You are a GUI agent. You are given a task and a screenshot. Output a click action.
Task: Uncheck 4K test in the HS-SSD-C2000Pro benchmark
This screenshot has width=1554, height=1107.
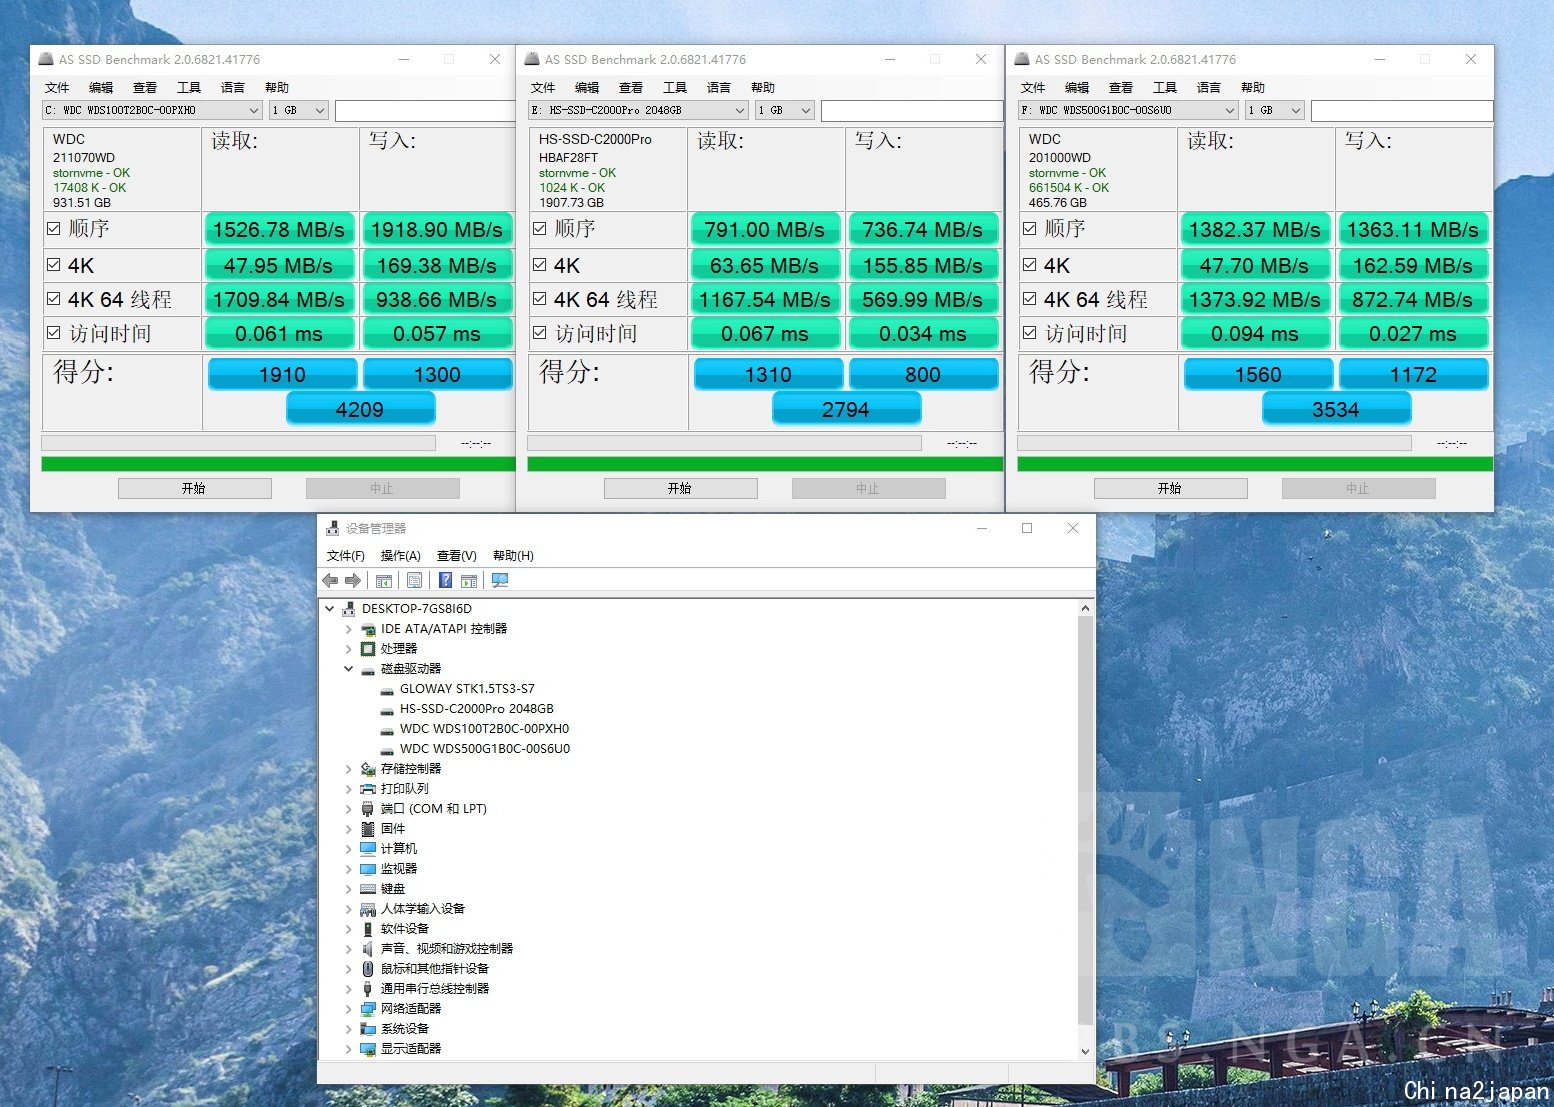click(x=540, y=265)
